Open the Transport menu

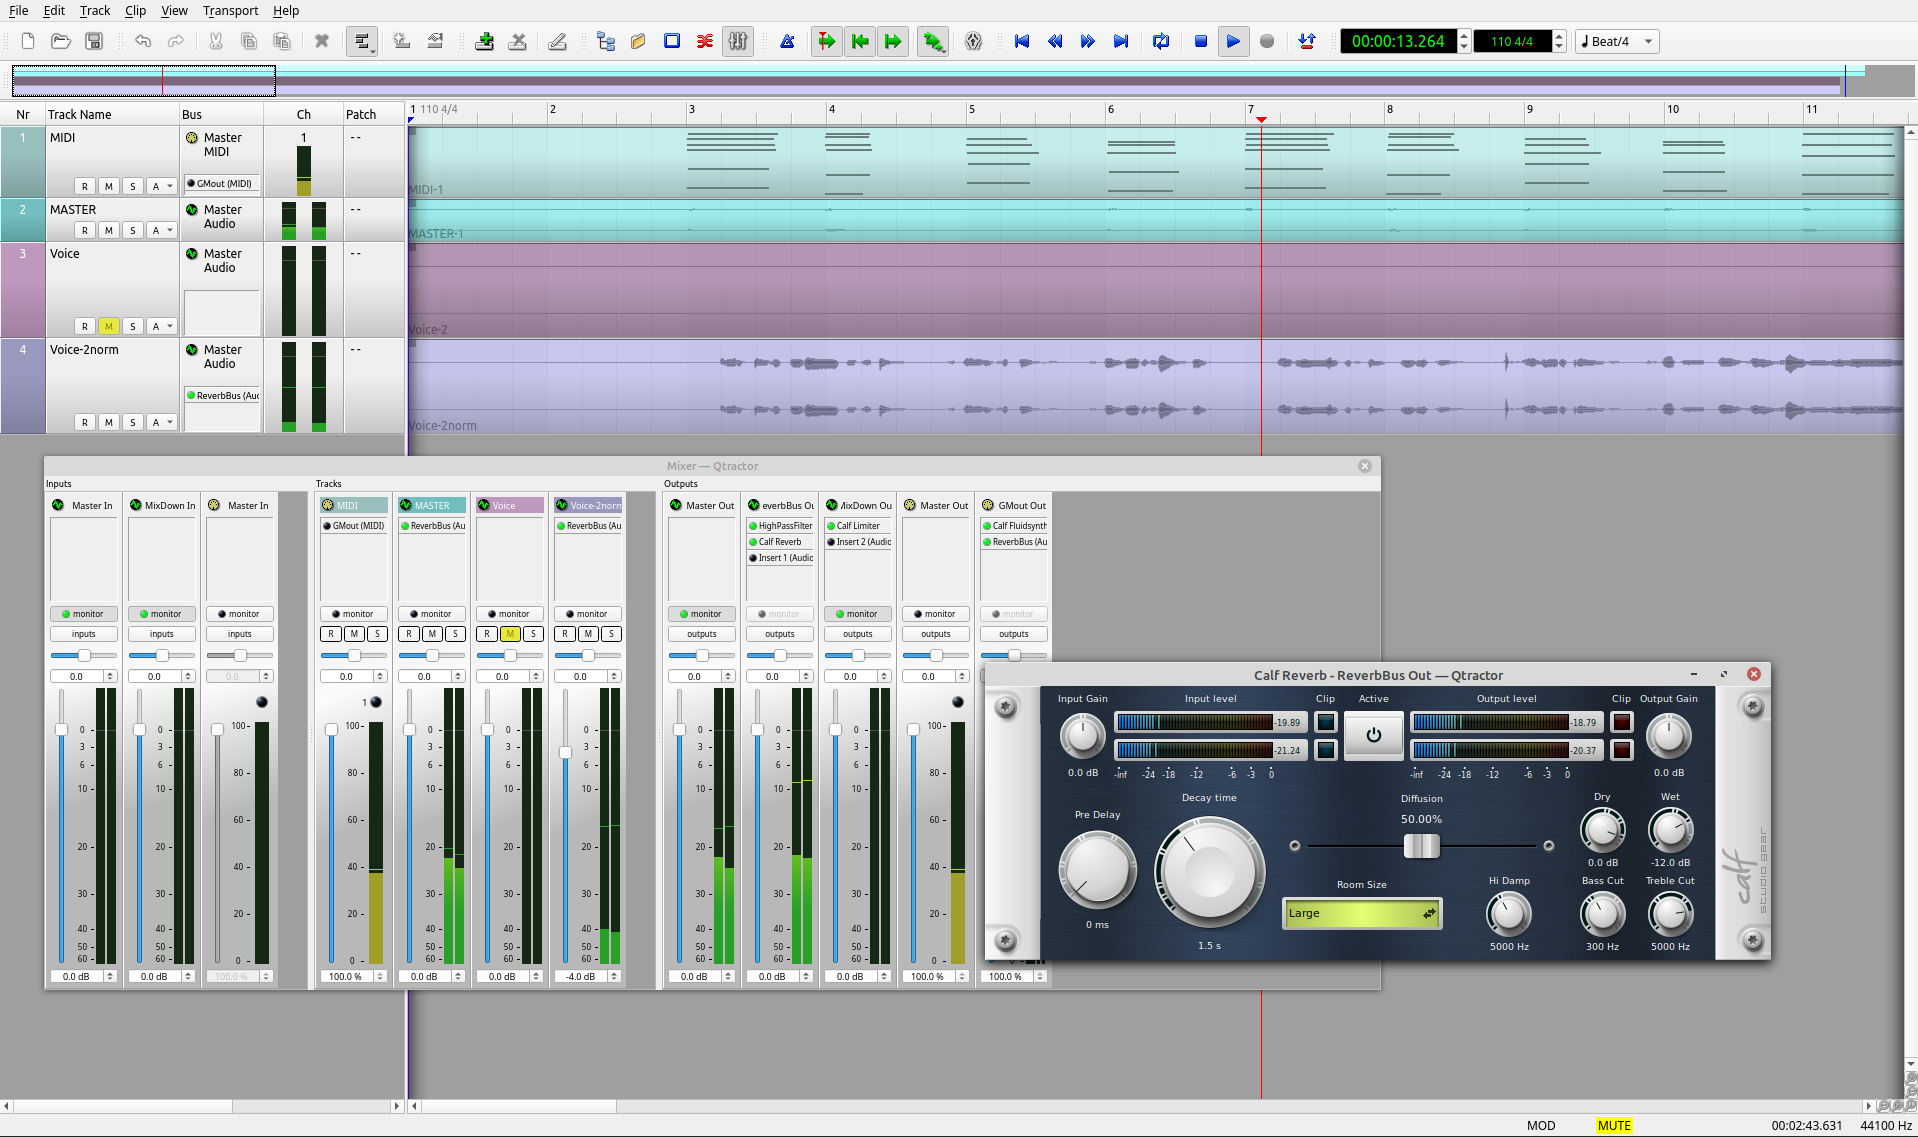click(231, 10)
